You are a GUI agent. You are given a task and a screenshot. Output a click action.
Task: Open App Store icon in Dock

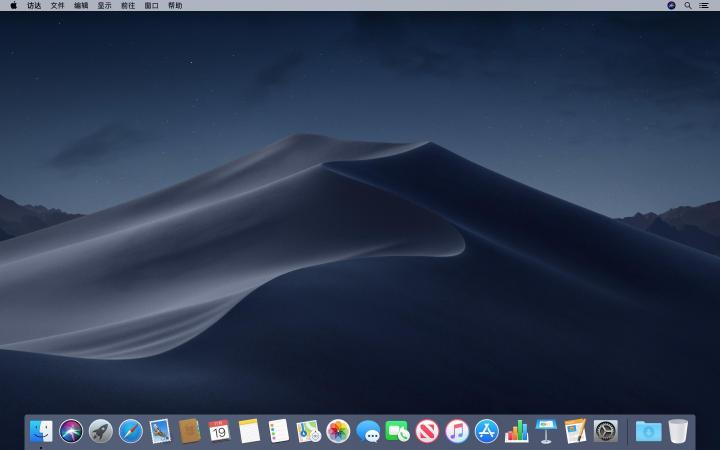point(487,432)
